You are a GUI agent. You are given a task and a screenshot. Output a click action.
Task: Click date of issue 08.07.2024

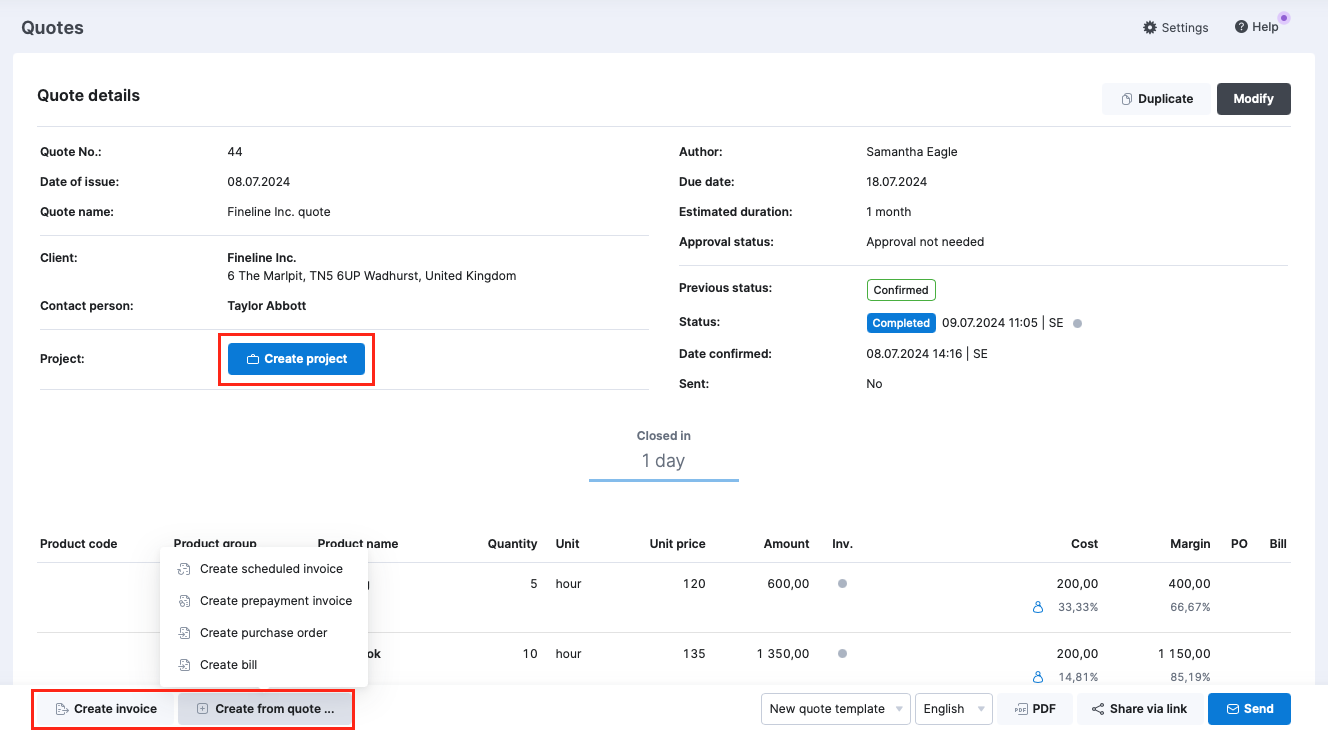click(x=259, y=182)
